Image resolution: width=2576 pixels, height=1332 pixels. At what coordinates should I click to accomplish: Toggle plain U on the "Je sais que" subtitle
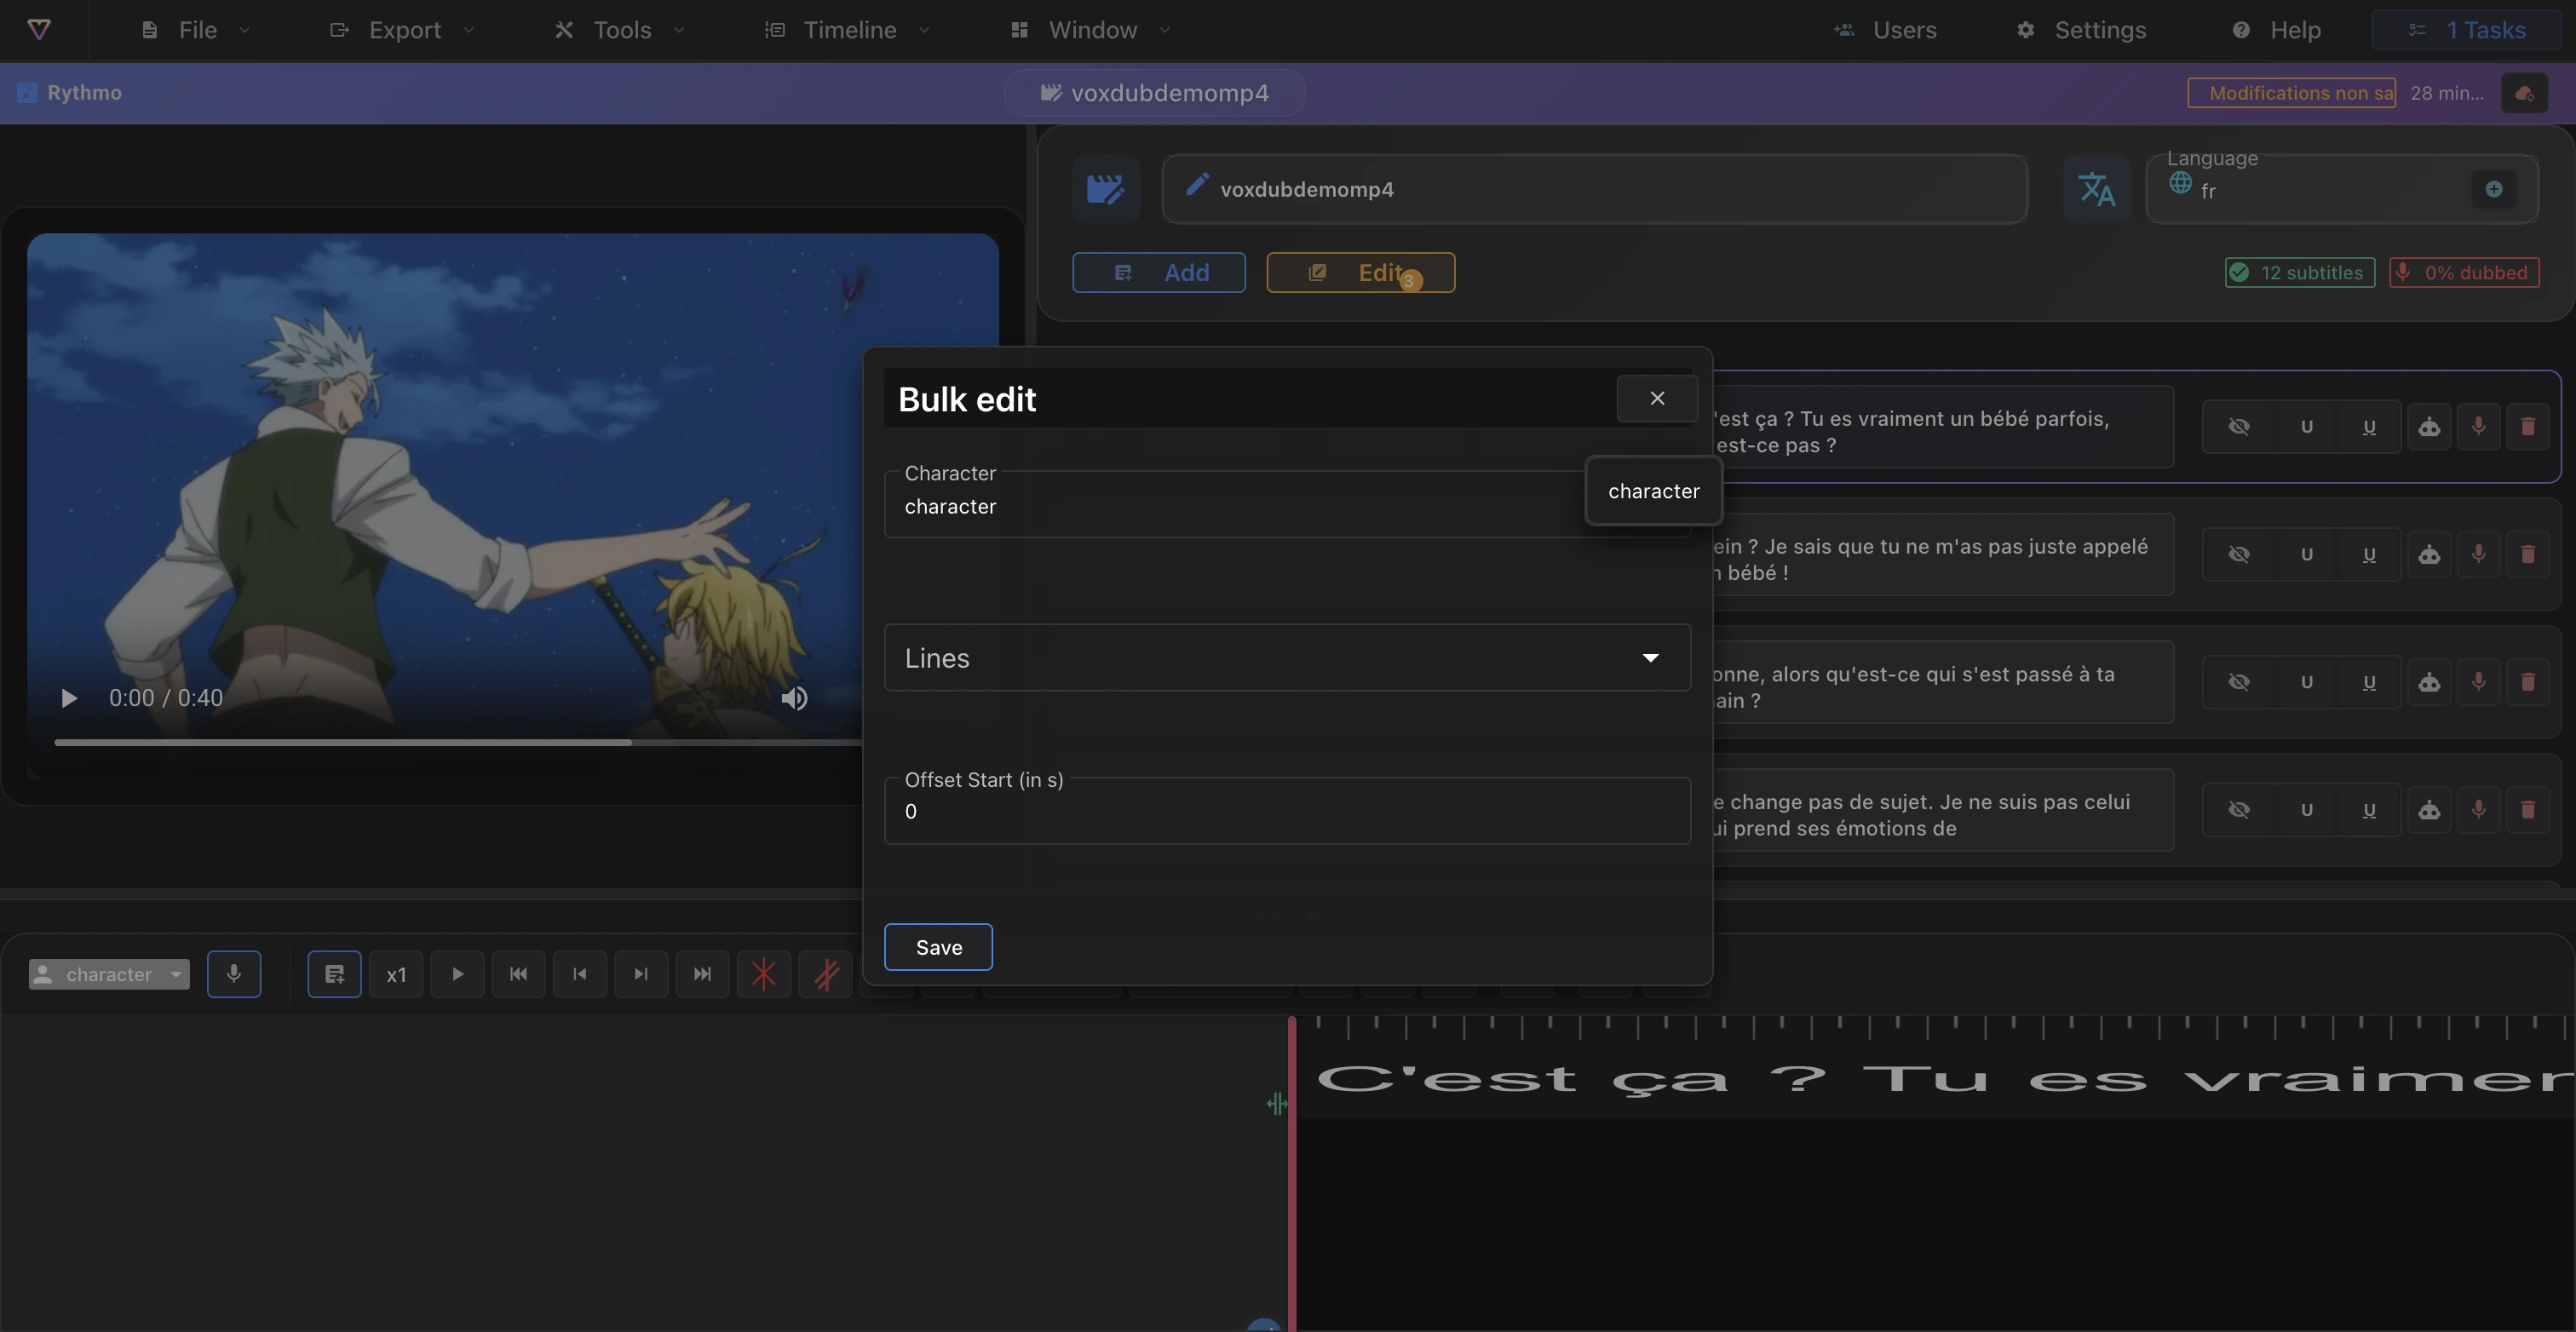tap(2306, 554)
